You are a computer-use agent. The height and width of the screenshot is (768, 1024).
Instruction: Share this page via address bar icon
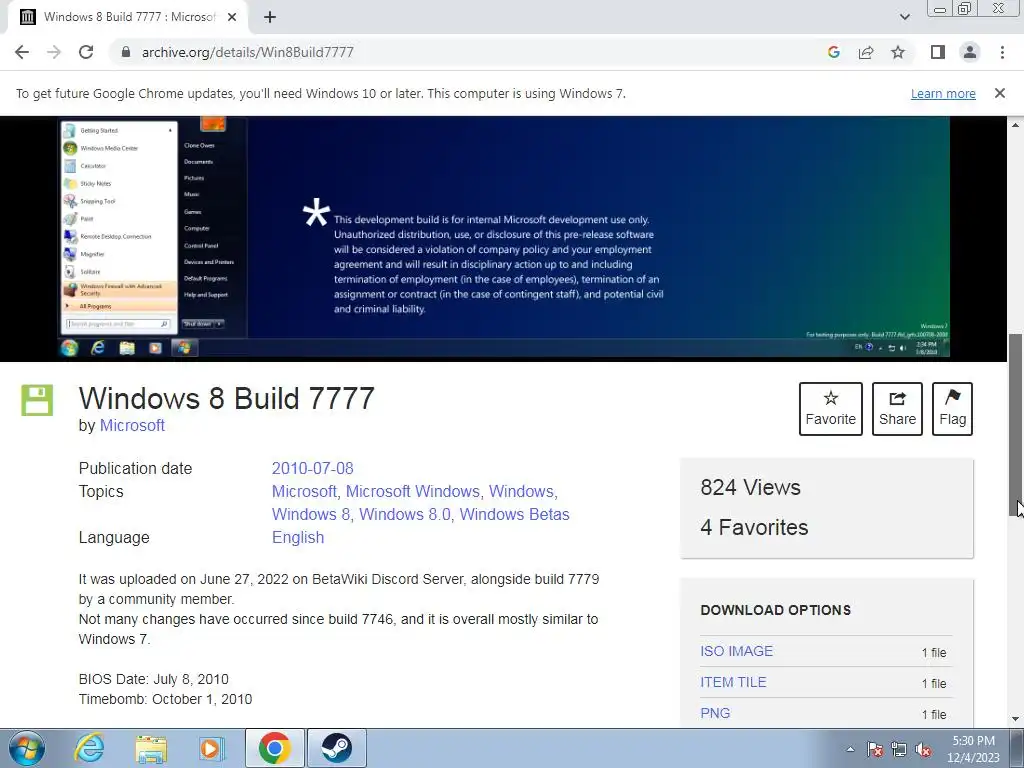click(x=866, y=52)
